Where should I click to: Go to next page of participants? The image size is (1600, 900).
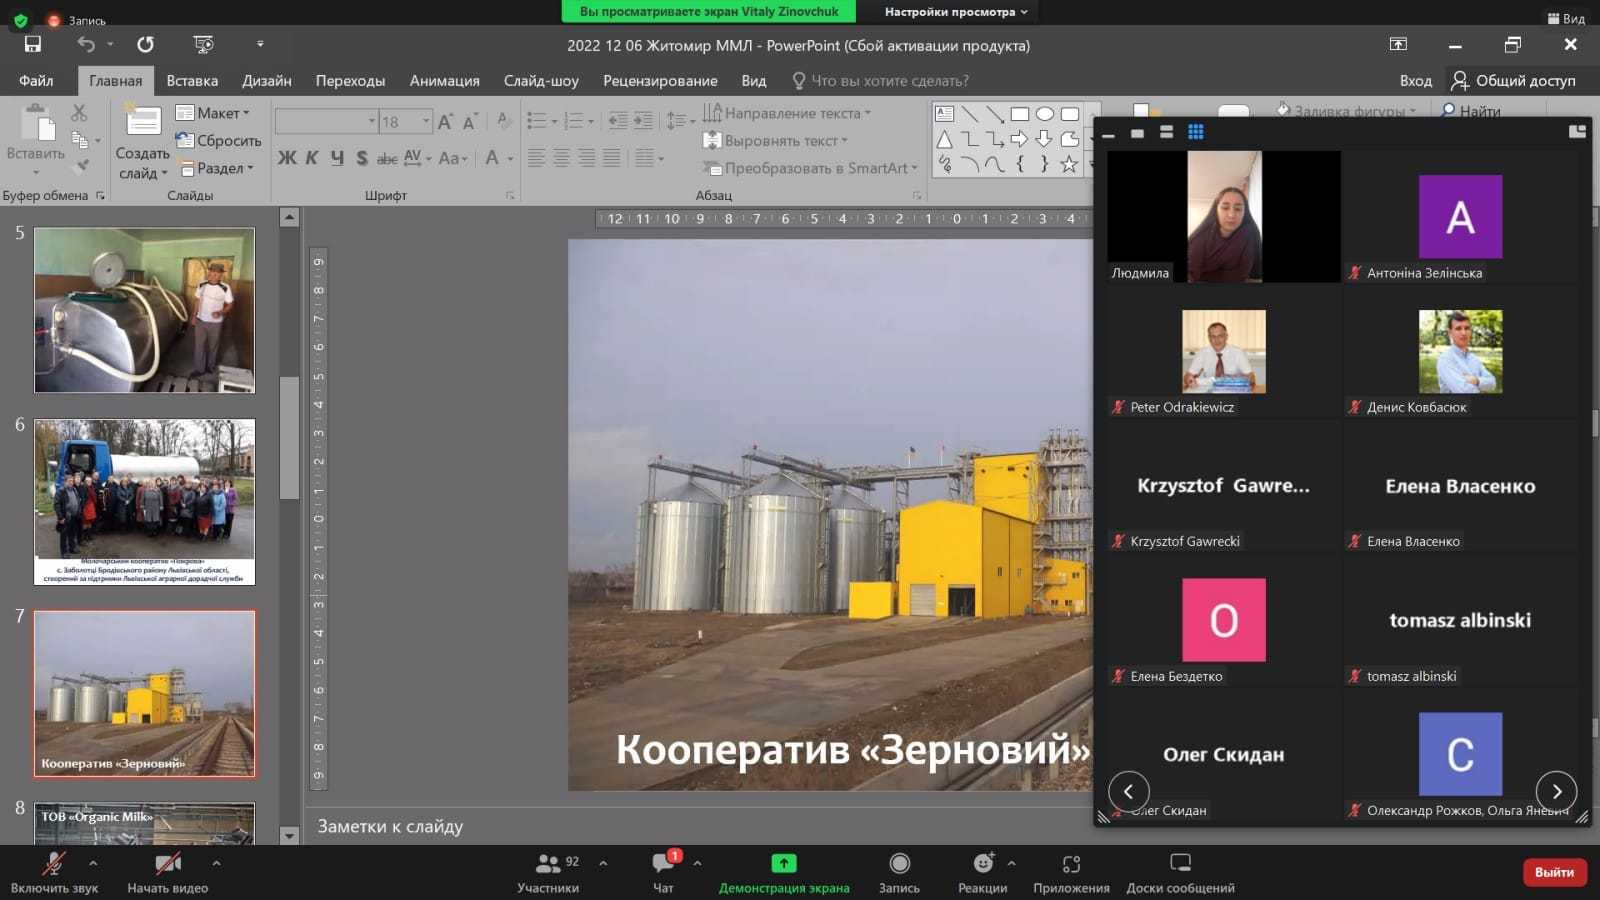1556,791
